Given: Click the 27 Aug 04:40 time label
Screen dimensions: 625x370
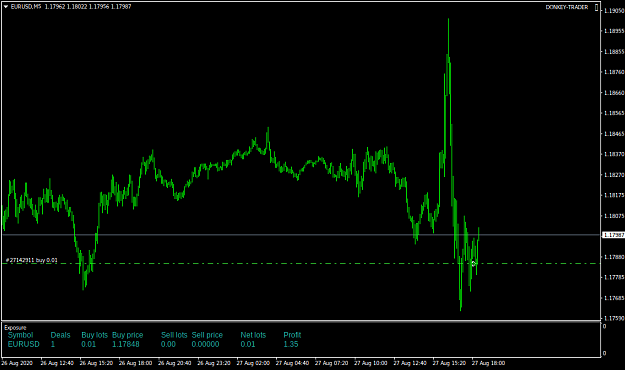Looking at the screenshot, I should point(293,363).
